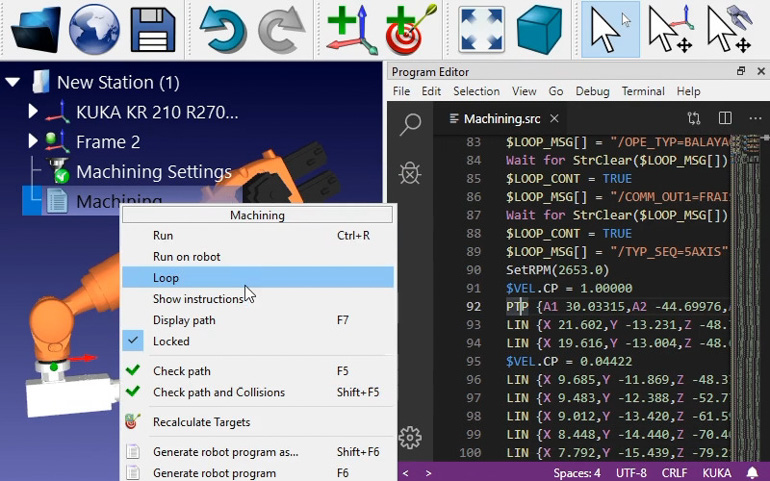Choose Check path
The image size is (770, 481).
pyautogui.click(x=258, y=371)
